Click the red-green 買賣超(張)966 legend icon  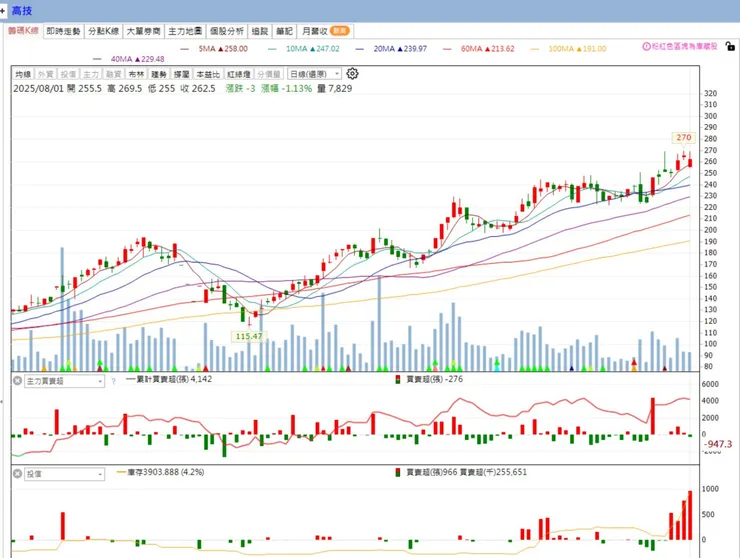click(398, 472)
